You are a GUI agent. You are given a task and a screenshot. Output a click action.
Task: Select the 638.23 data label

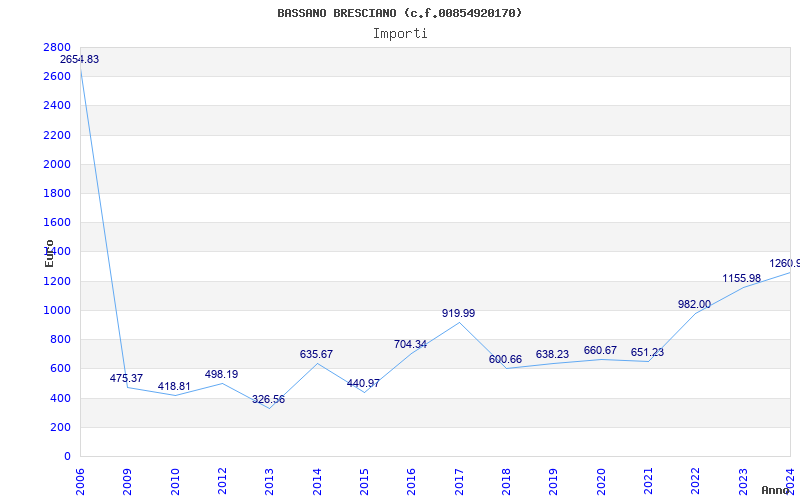552,354
